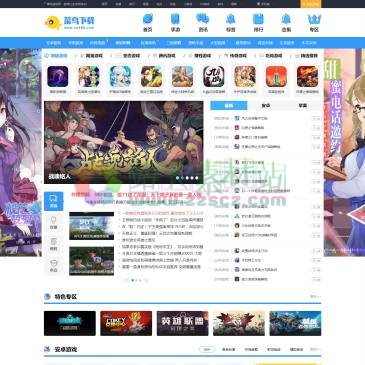365x365 pixels.
Task: Select the 安卓 tab in game list
Action: [x=266, y=106]
